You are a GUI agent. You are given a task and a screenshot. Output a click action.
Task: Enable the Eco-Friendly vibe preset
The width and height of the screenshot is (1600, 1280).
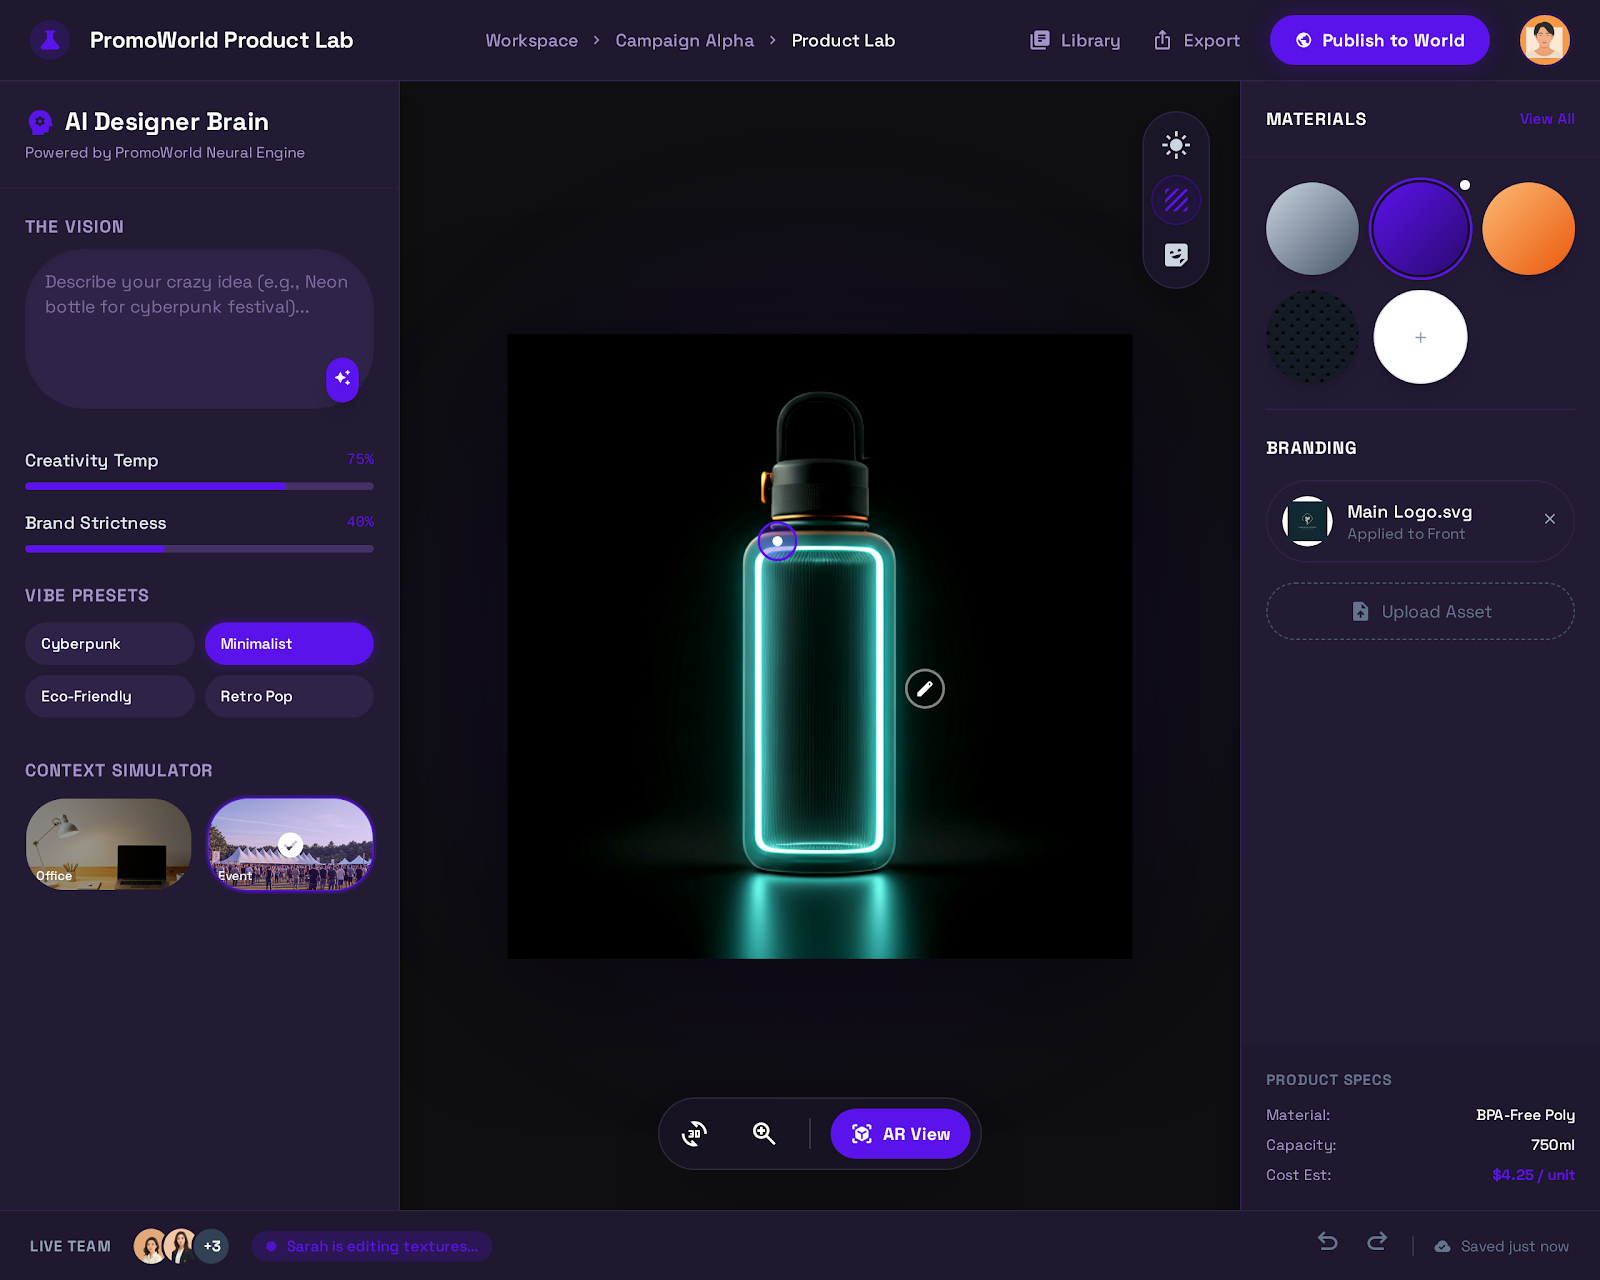click(109, 696)
